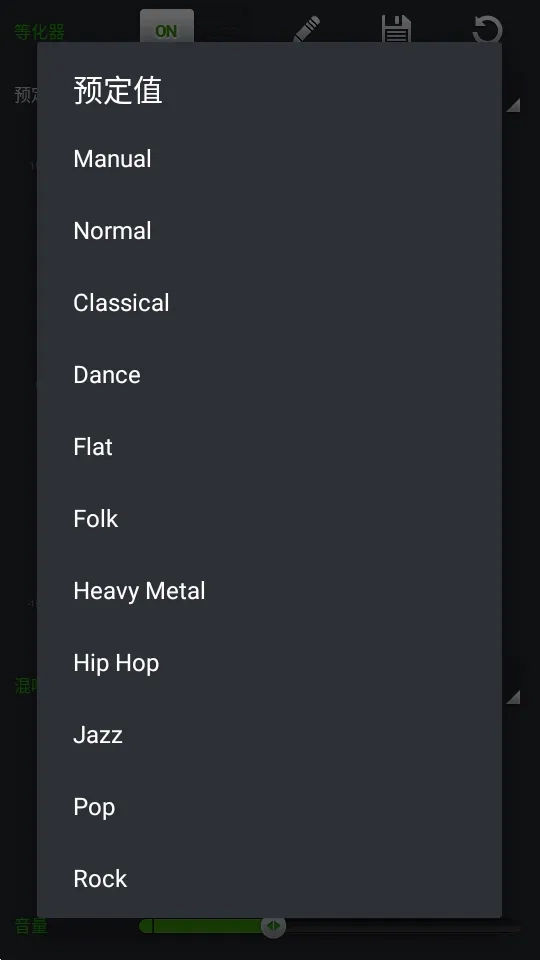Choose the Folk preset
This screenshot has height=960, width=540.
(269, 519)
